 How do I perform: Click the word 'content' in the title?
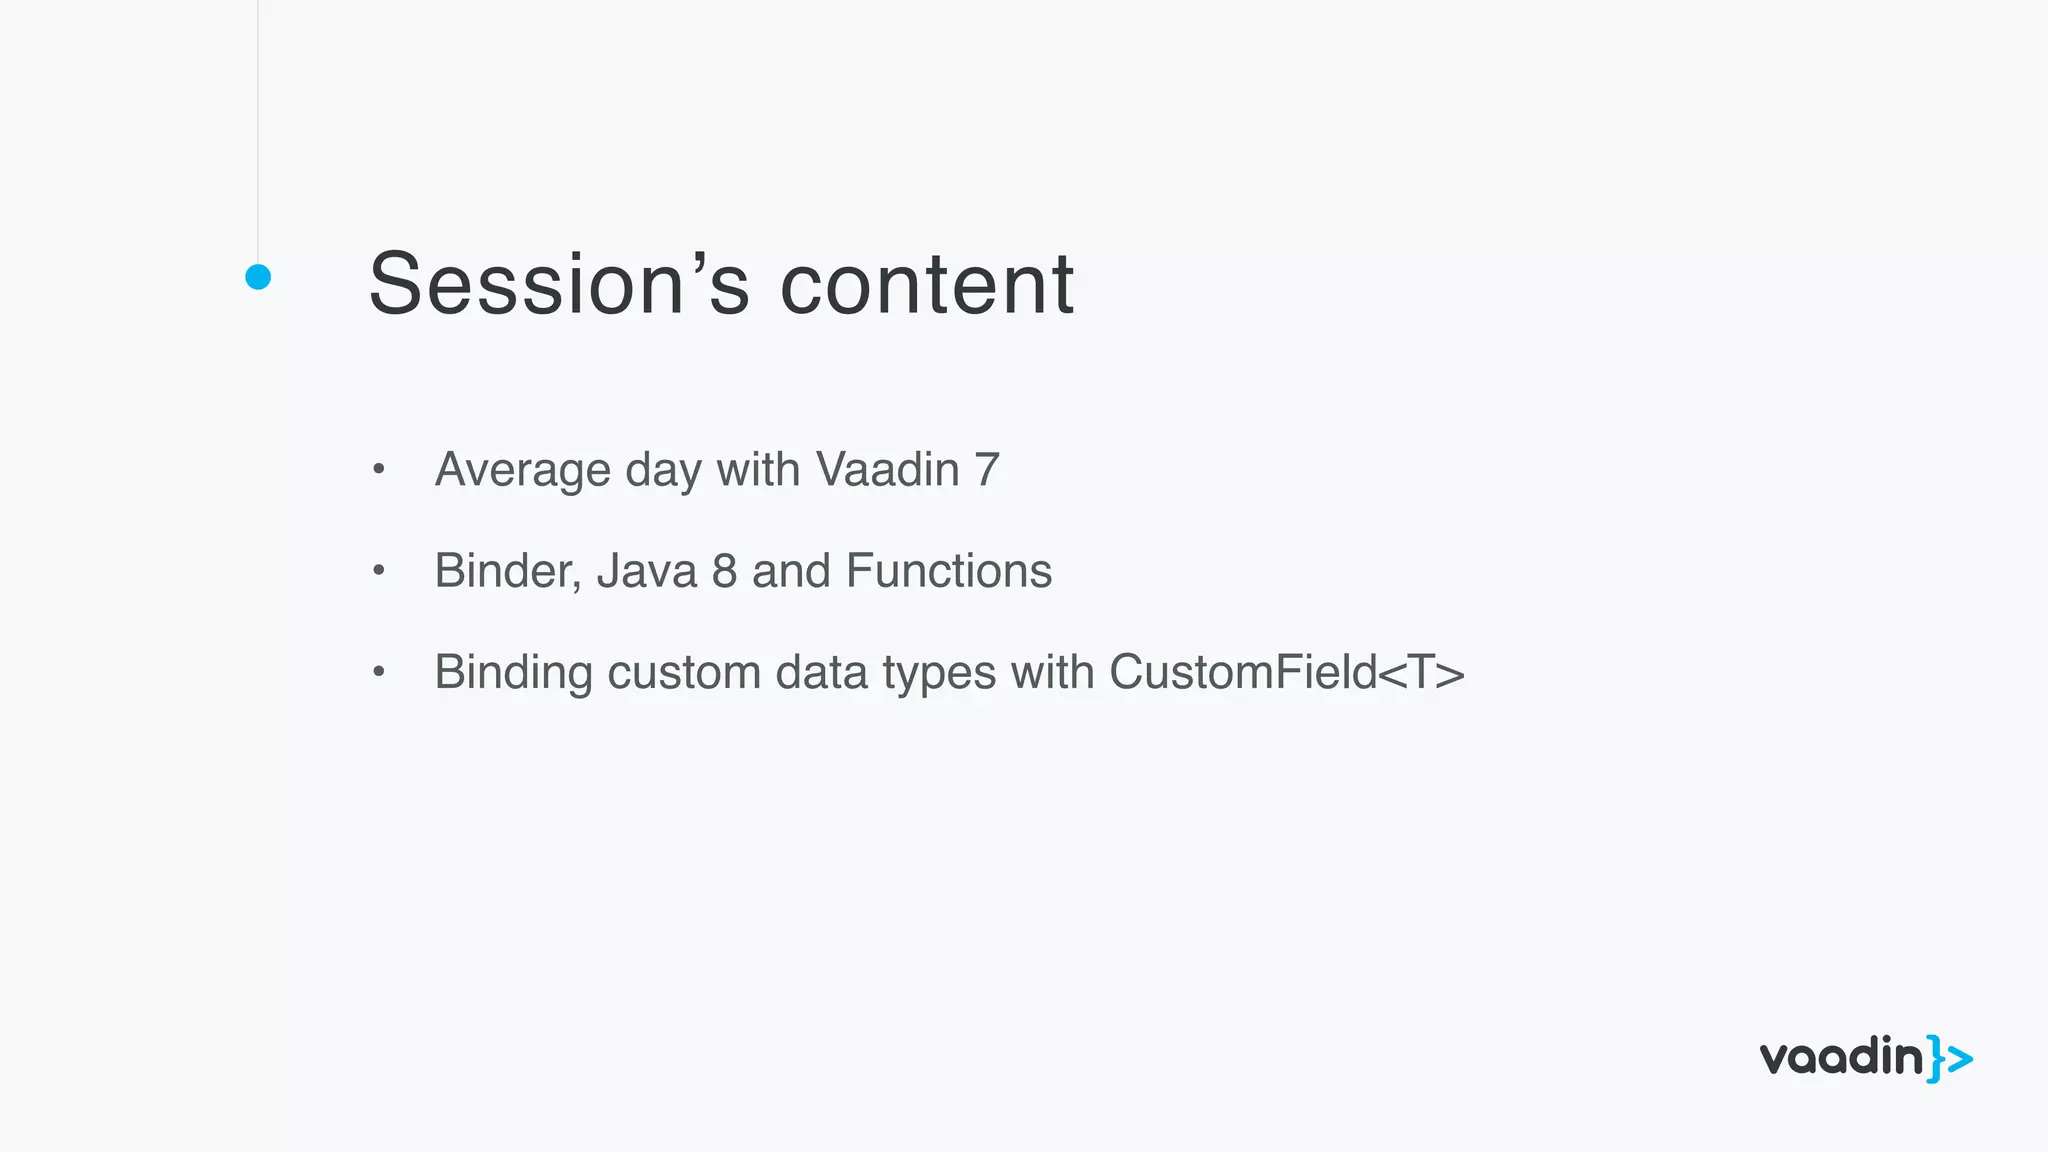coord(926,284)
